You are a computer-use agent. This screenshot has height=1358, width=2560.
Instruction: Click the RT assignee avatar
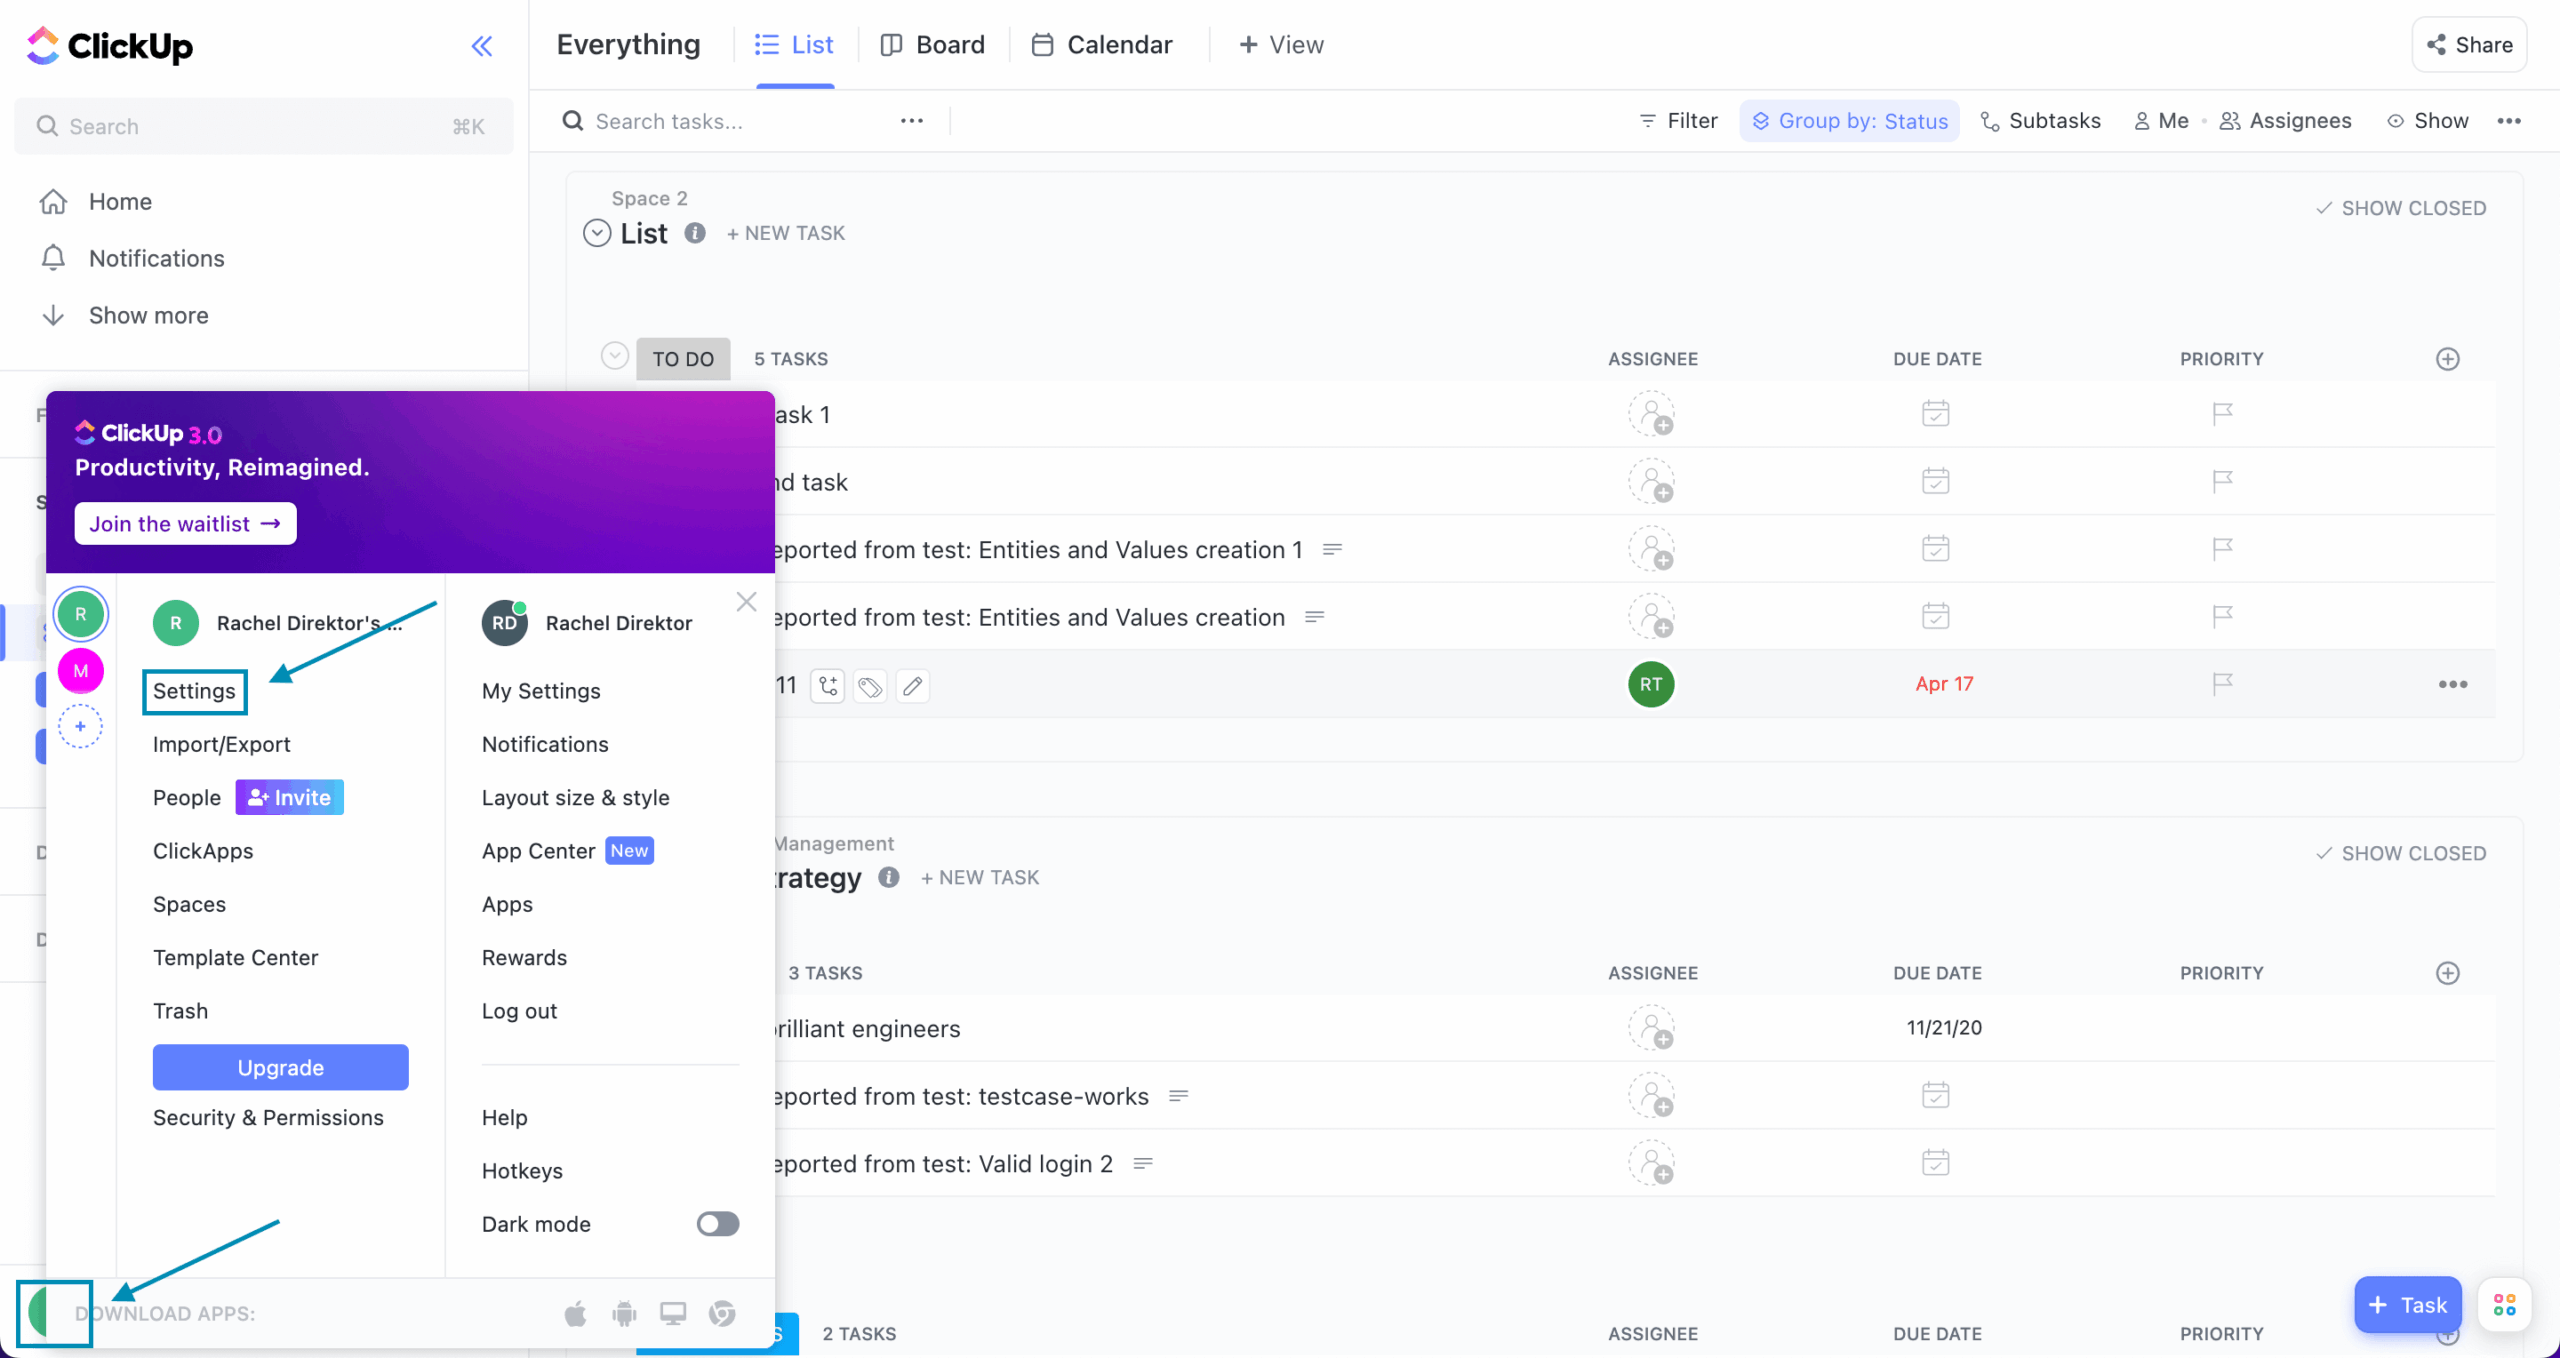(x=1651, y=684)
